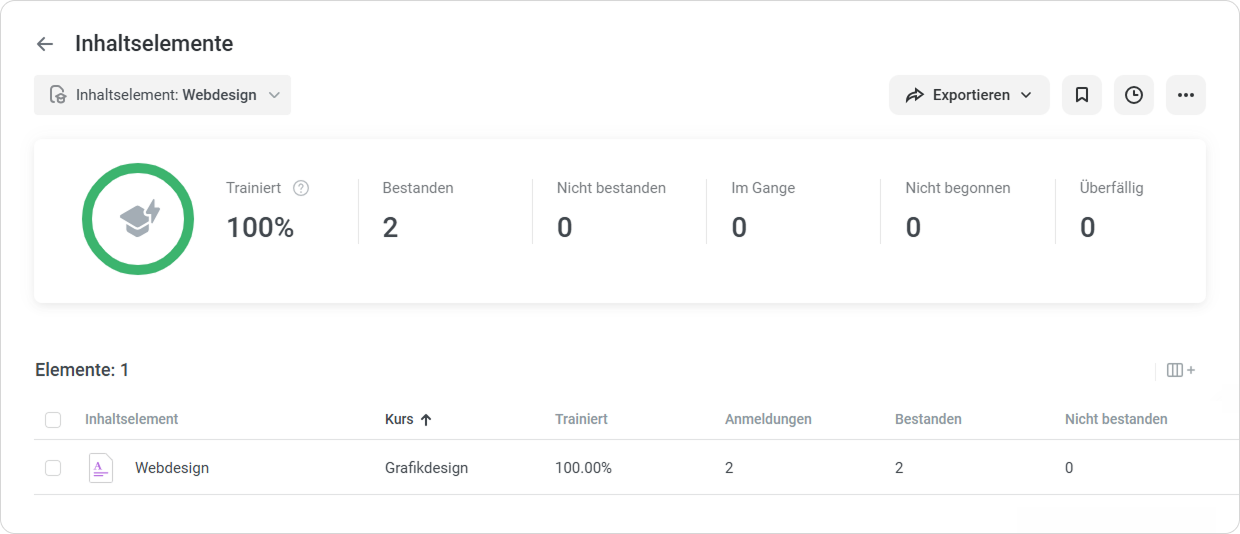Screen dimensions: 1240x534
Task: Click the bookmark icon button
Action: pyautogui.click(x=1082, y=95)
